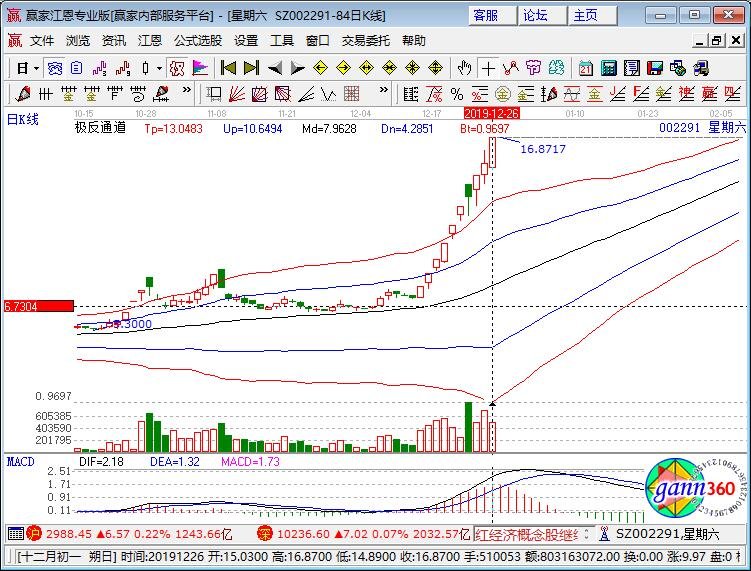Click the network globe windows icon
Viewport: 751px width, 571px height.
point(677,68)
